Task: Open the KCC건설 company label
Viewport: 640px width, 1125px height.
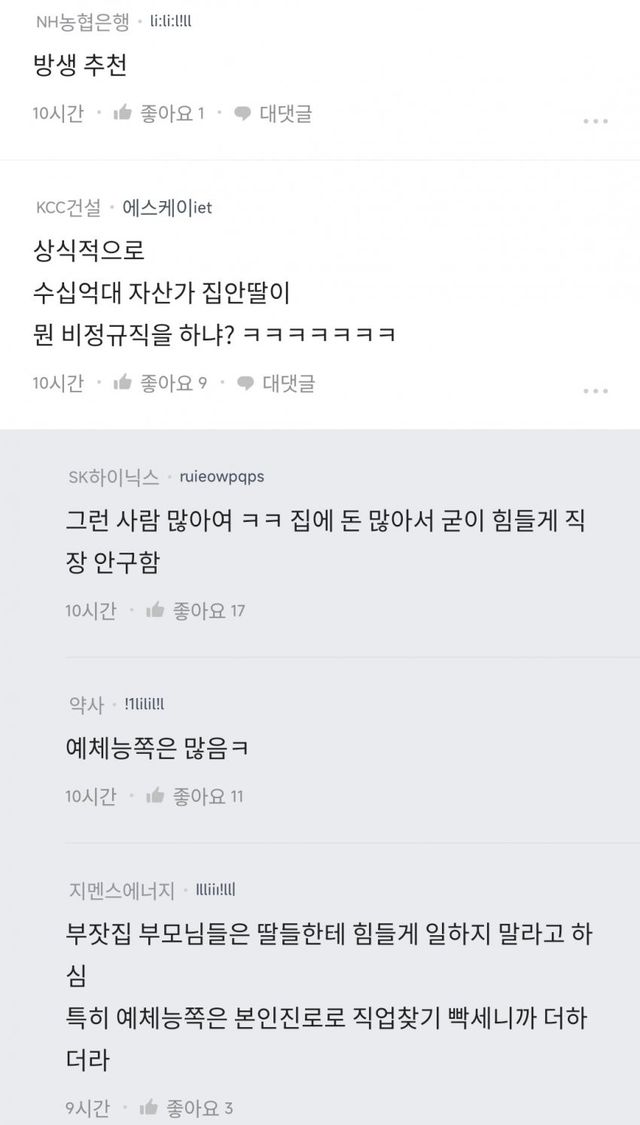Action: pos(67,208)
